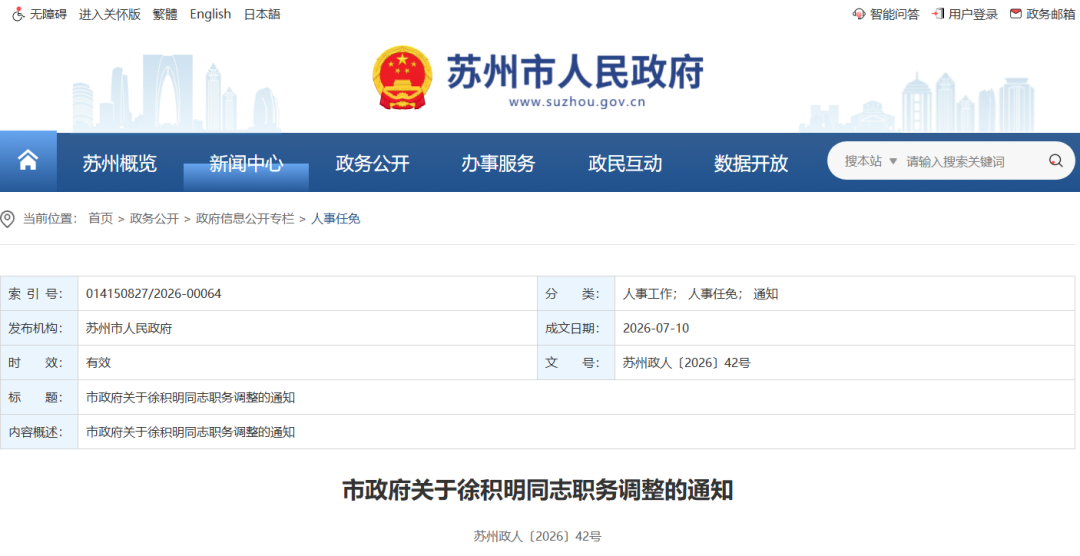
Task: Click the national emblem logo
Action: click(402, 77)
